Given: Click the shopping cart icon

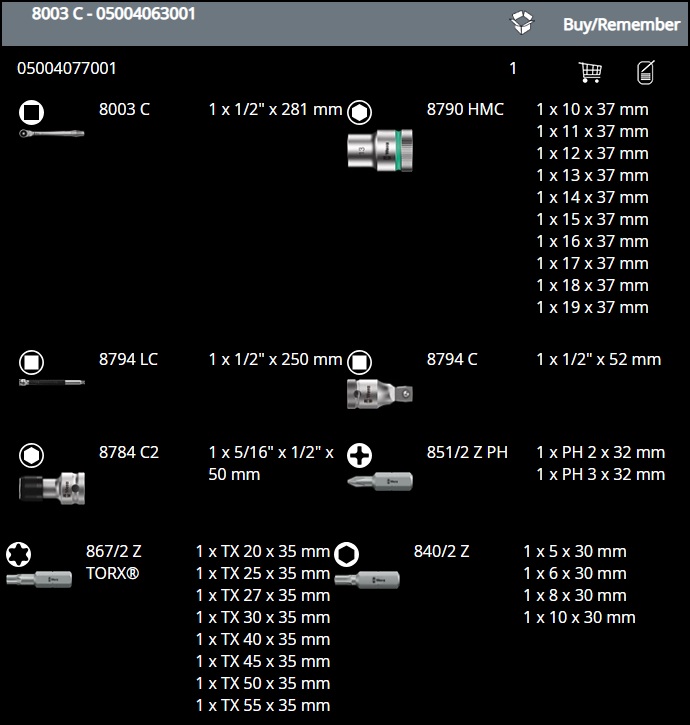Looking at the screenshot, I should tap(590, 72).
